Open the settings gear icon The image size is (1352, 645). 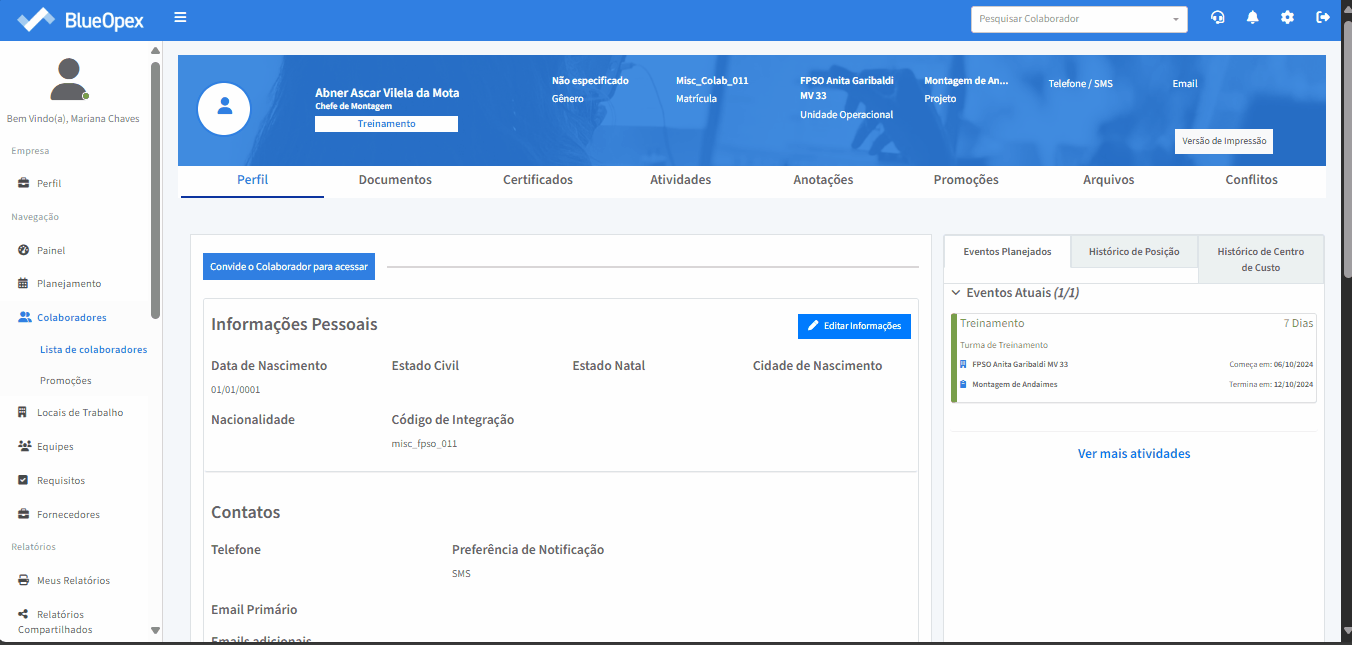click(1288, 17)
